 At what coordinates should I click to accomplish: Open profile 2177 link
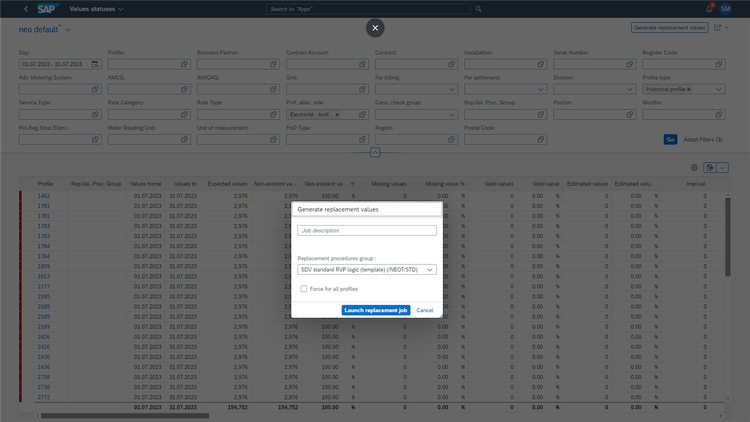44,287
